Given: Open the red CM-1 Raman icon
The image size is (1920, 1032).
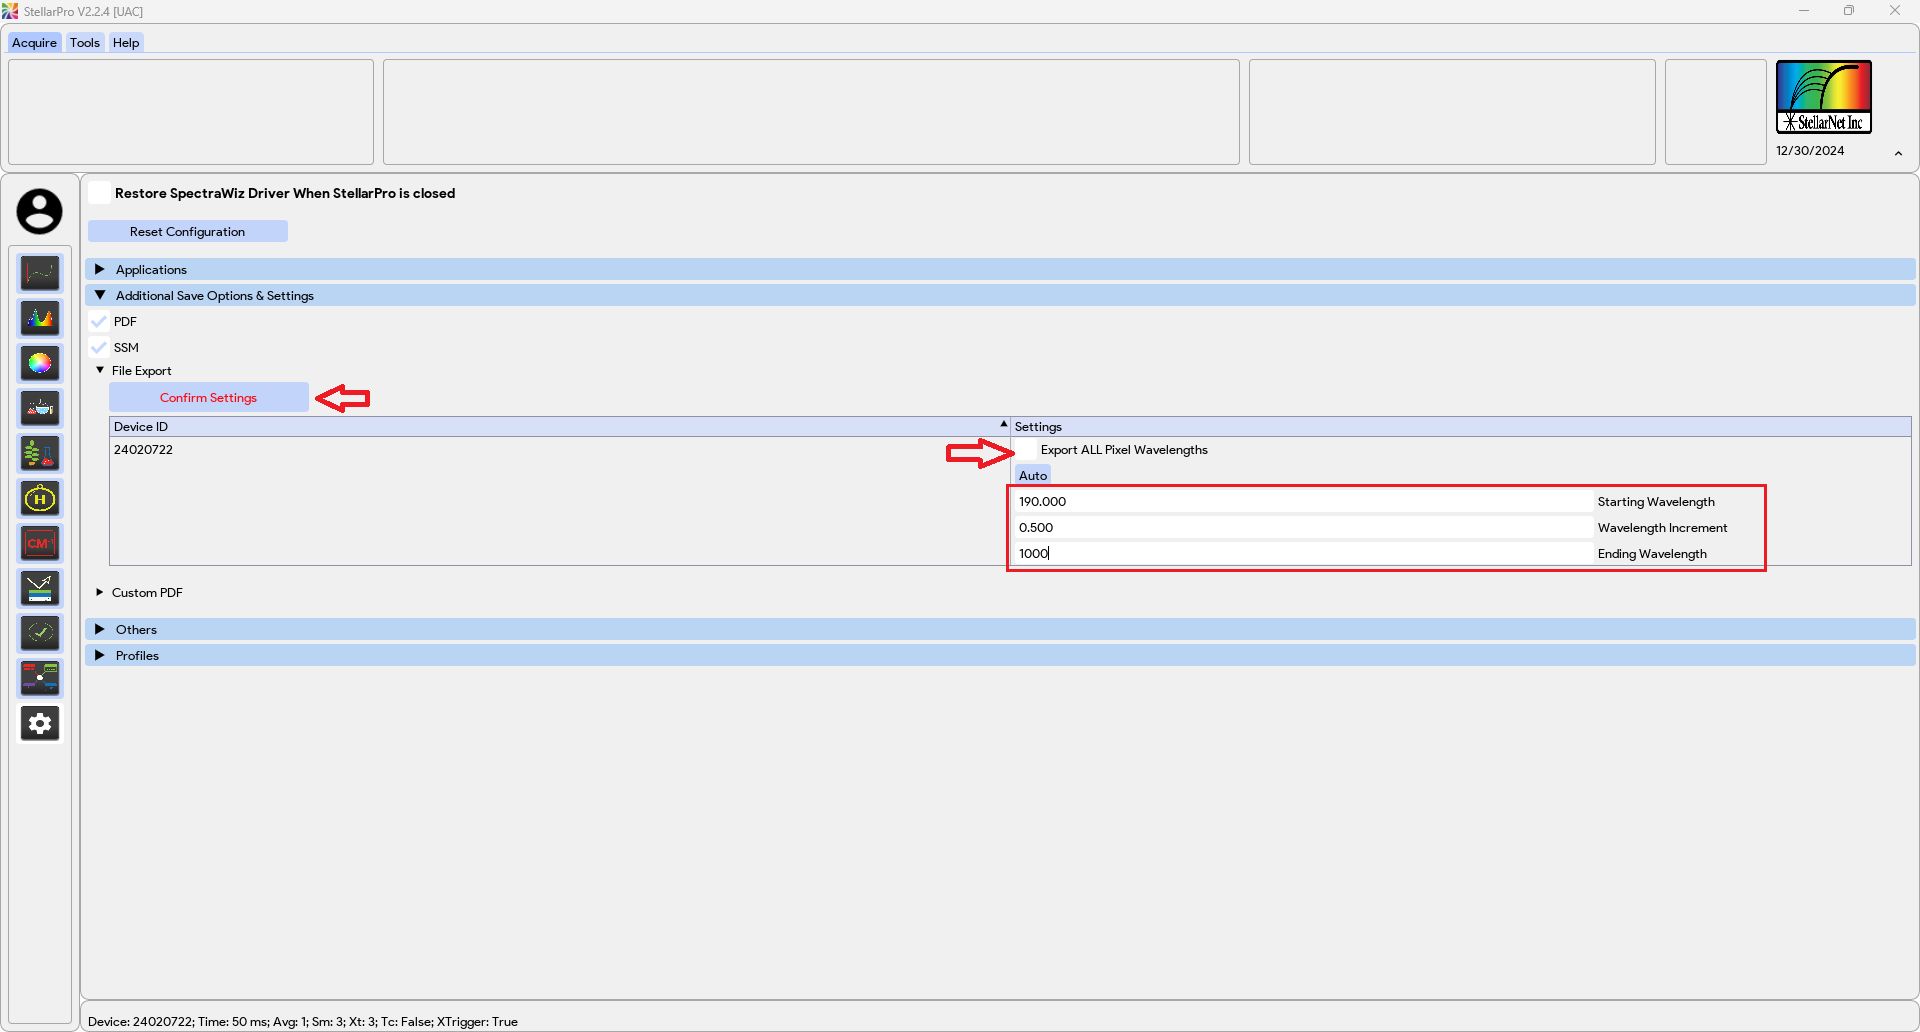Looking at the screenshot, I should coord(40,543).
